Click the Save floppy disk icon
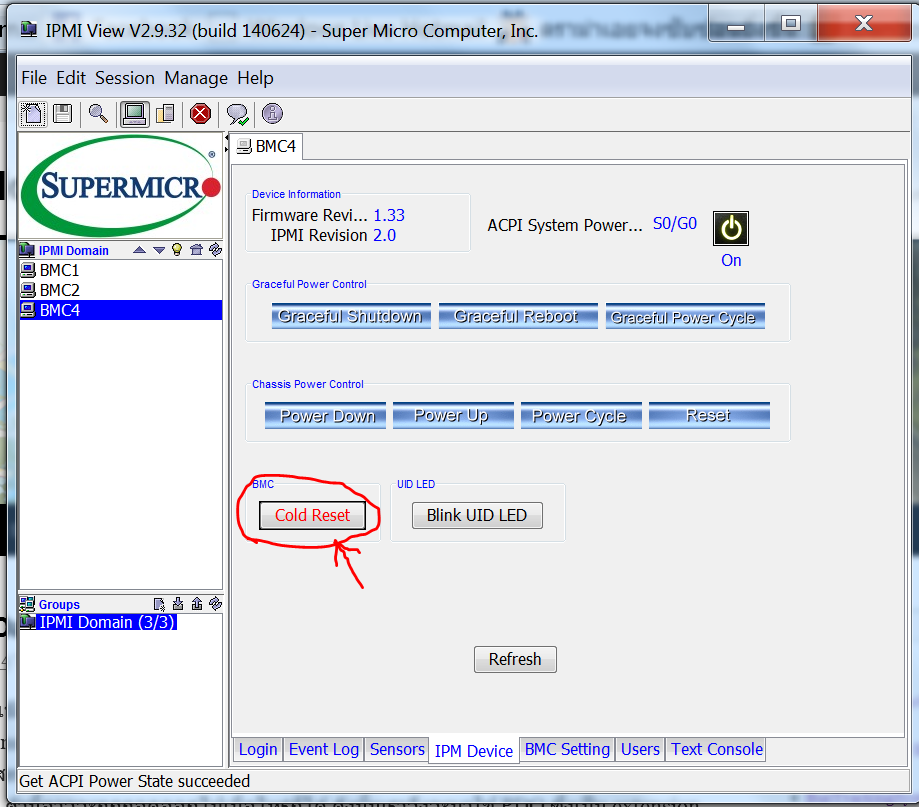 [63, 113]
